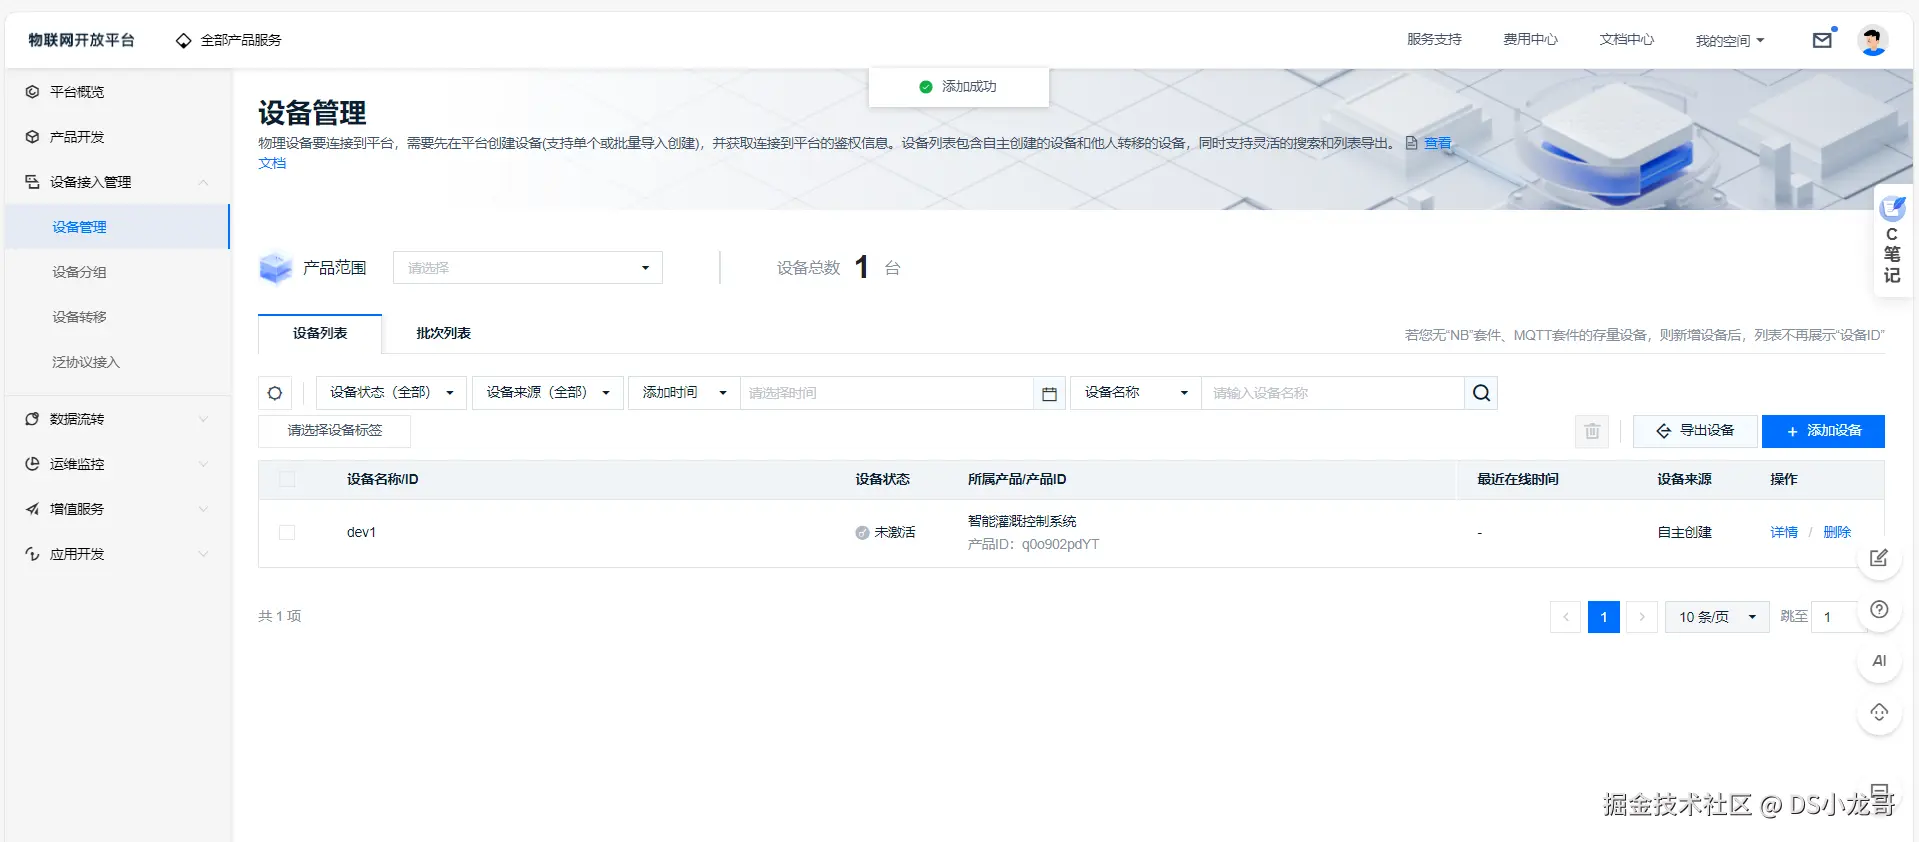1919x842 pixels.
Task: Select the 设备列表 tab
Action: (320, 334)
